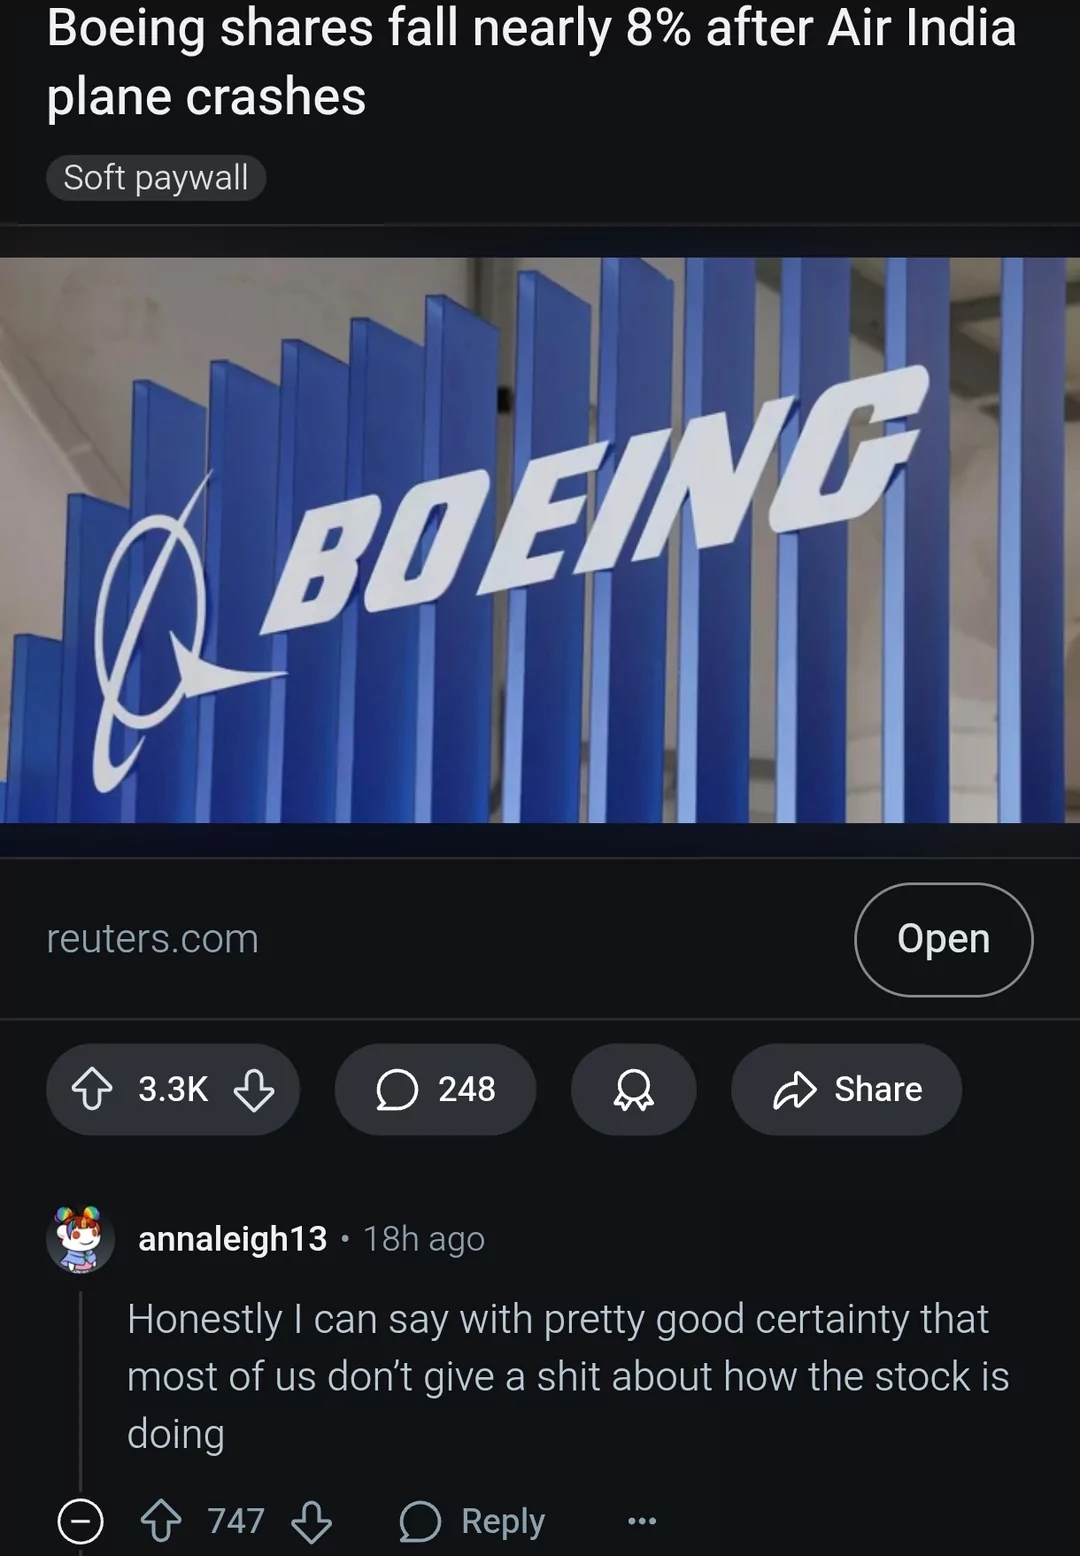
Task: Give an award to the post
Action: coord(633,1089)
